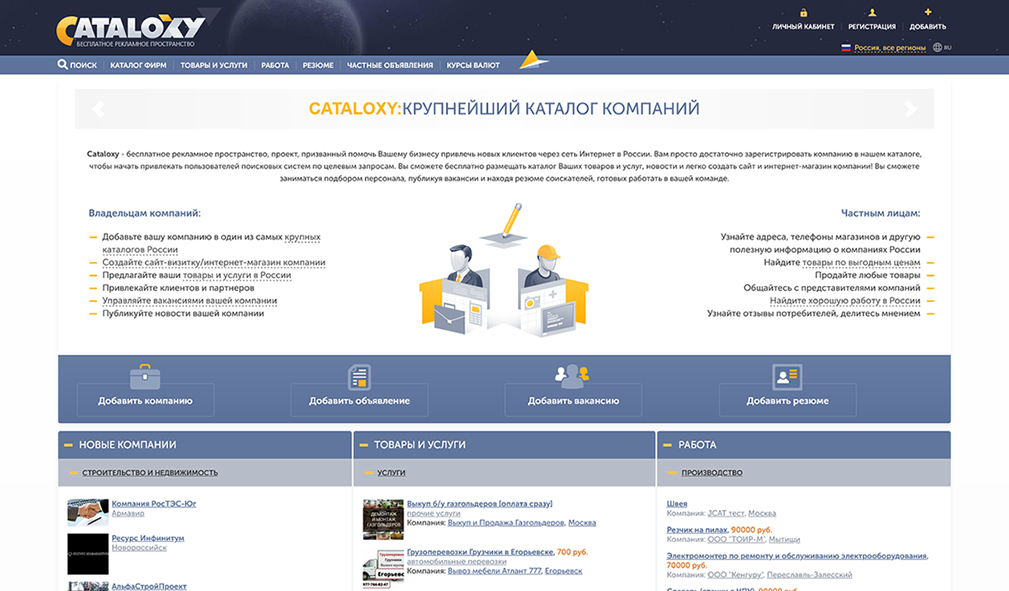
Task: Open the Швея job listing
Action: [677, 503]
